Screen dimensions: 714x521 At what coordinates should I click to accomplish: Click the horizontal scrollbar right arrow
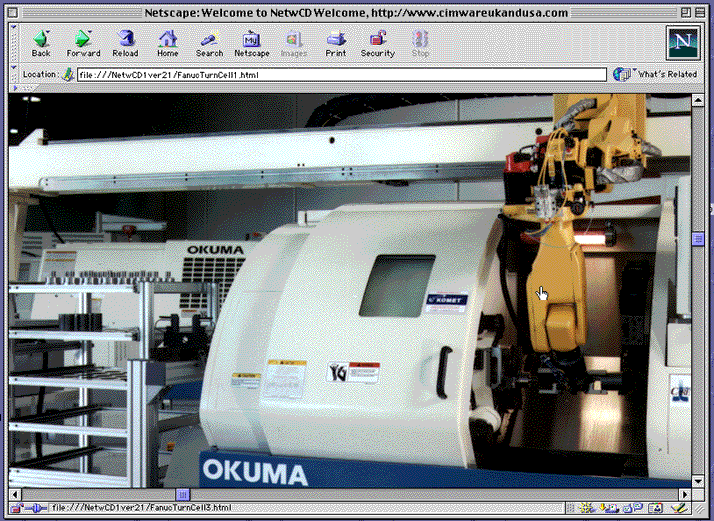pos(685,494)
